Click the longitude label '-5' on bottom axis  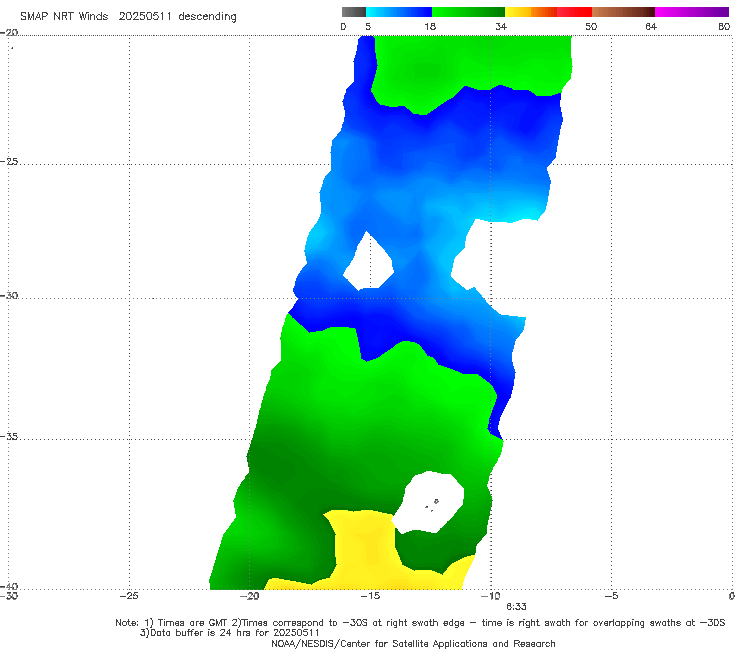point(611,596)
